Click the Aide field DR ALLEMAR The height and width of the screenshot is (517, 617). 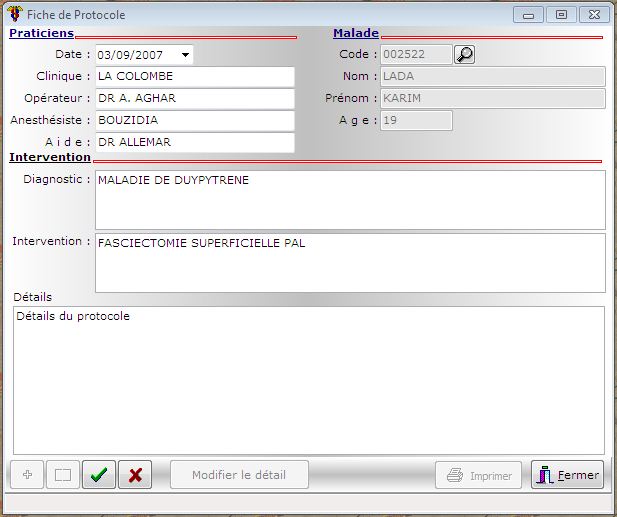[x=195, y=142]
